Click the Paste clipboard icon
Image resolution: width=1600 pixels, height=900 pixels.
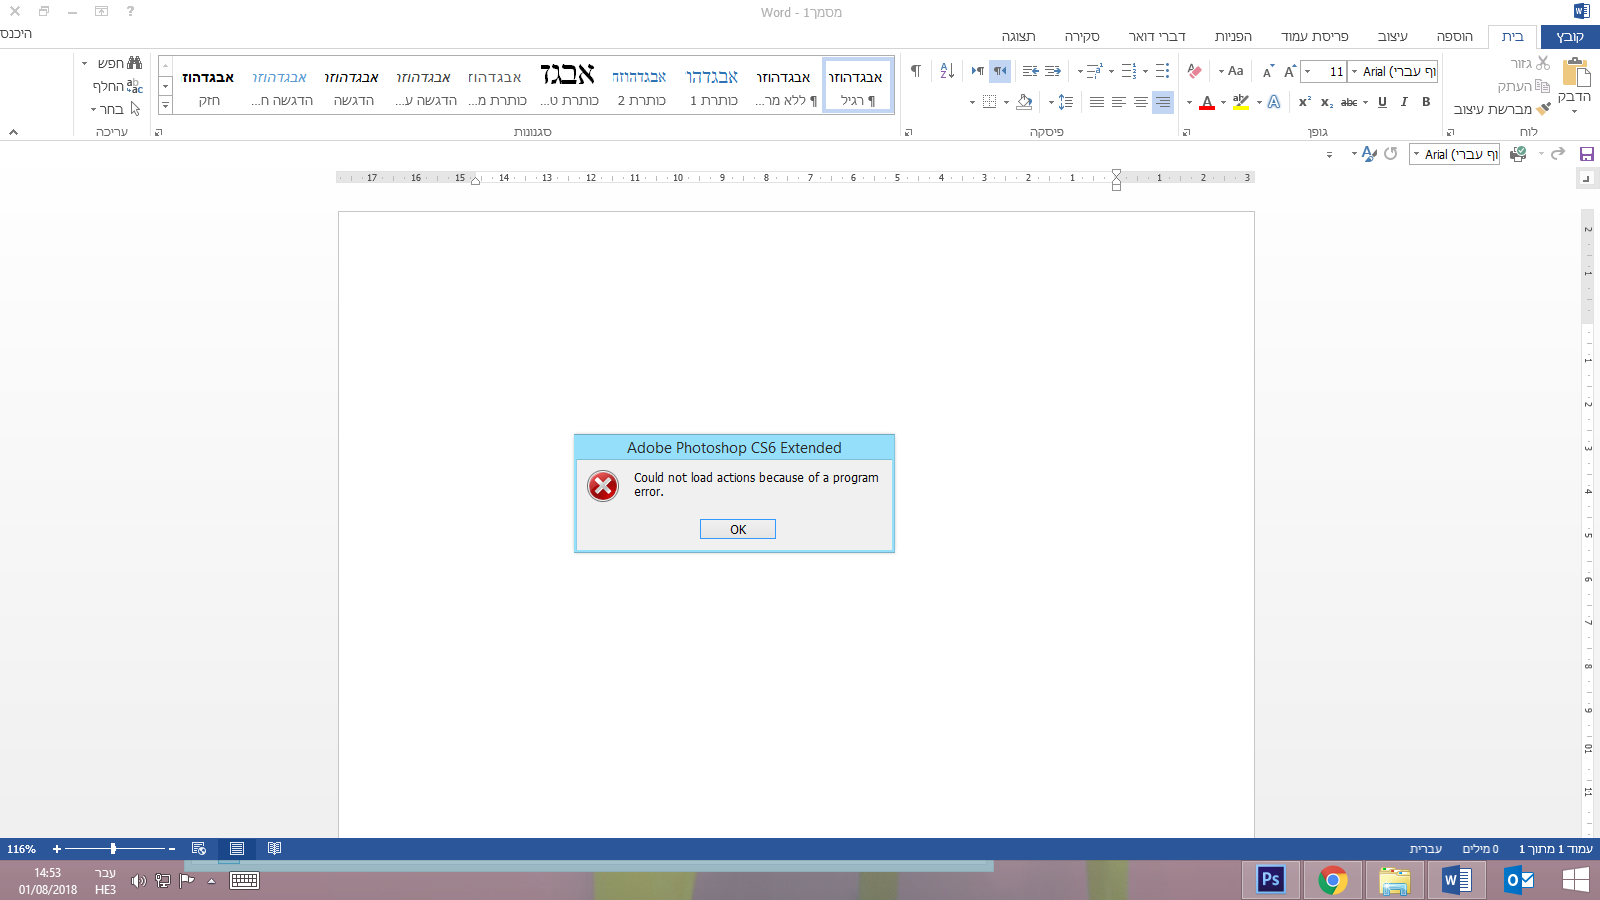1576,73
